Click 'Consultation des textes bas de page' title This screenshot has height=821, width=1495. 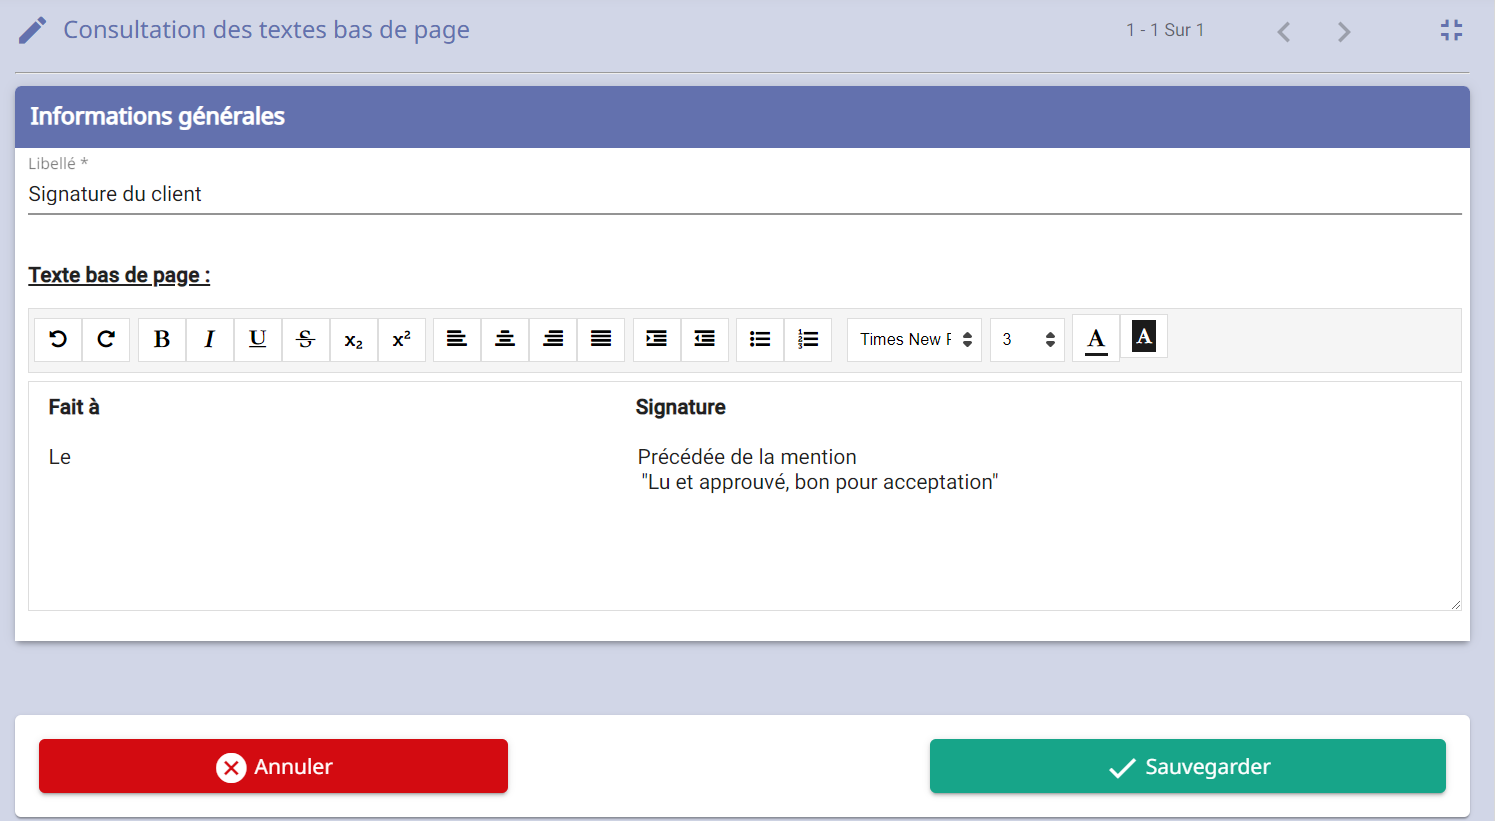[266, 30]
